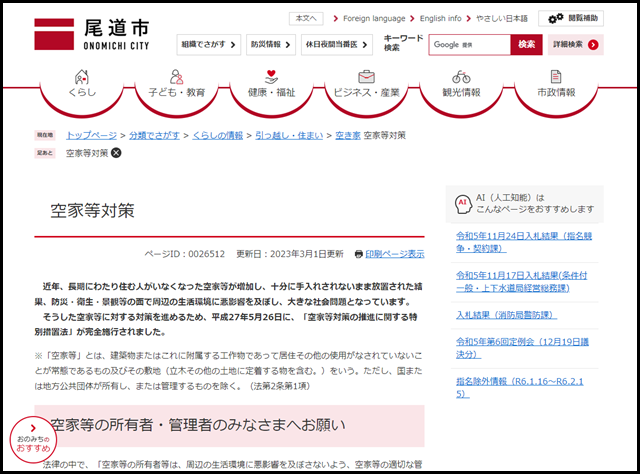Image resolution: width=640 pixels, height=474 pixels.
Task: Click 更新日：2023年3月1日更新 text
Action: (x=290, y=254)
